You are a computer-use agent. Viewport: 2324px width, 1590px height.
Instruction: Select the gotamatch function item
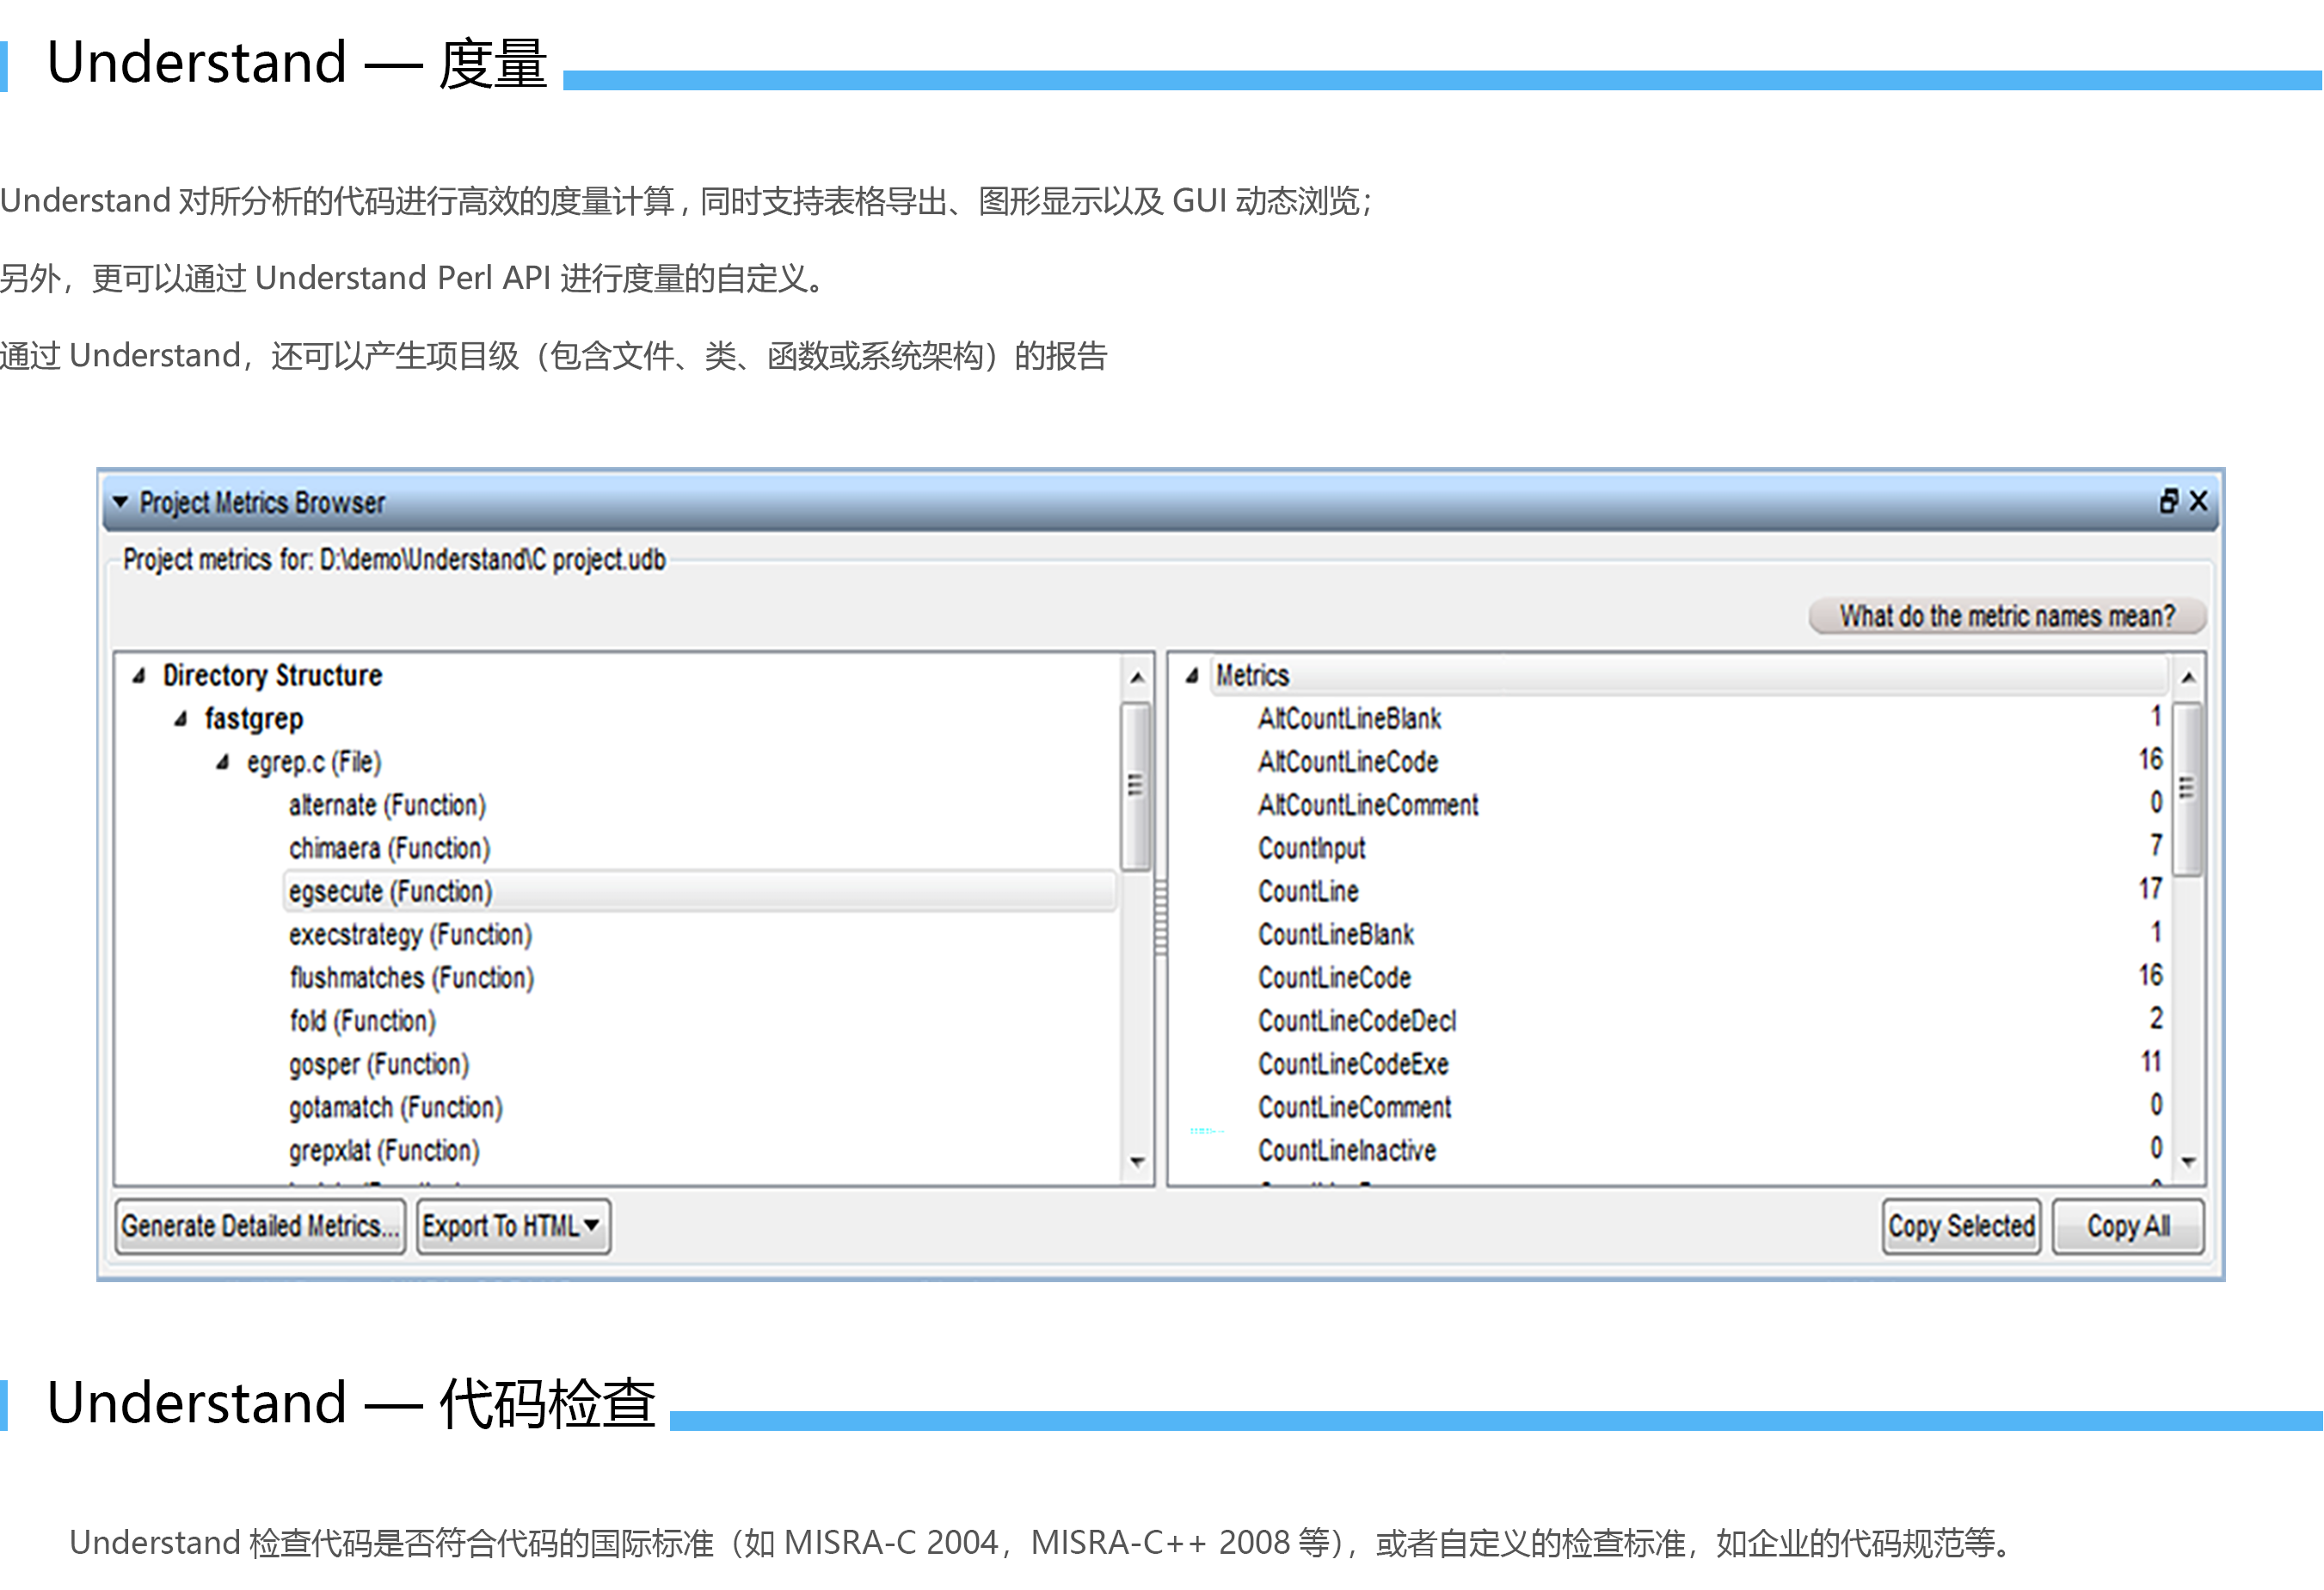point(395,1108)
